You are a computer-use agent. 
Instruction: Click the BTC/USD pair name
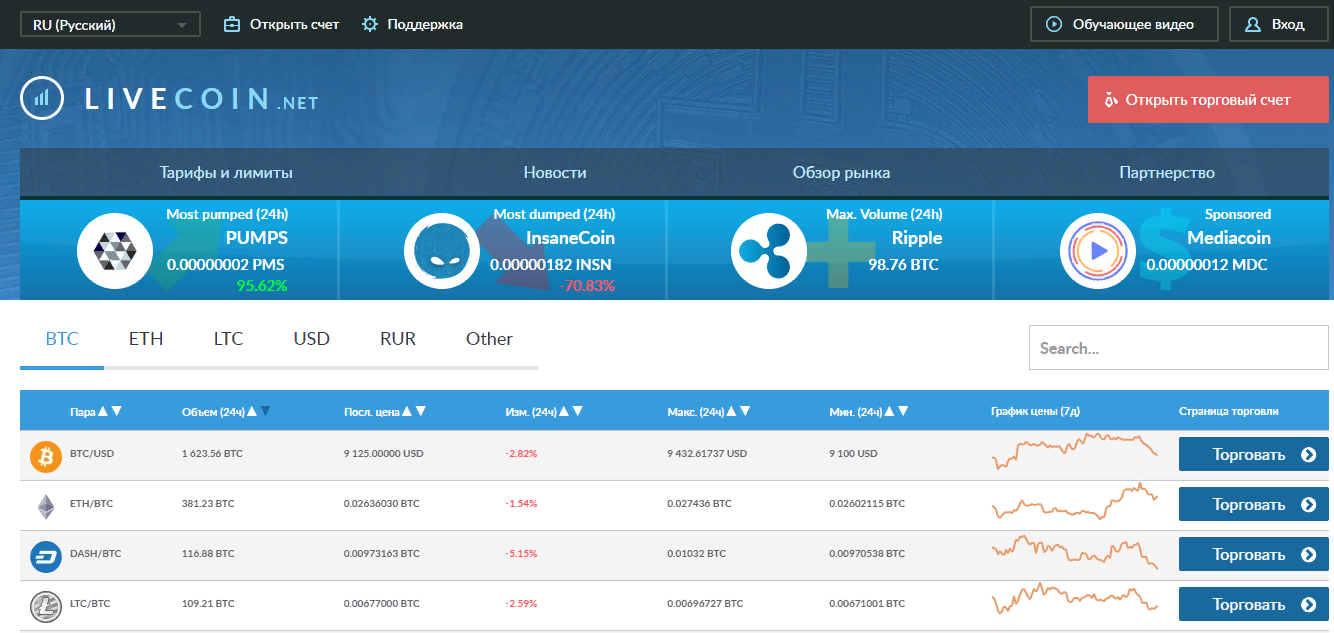point(92,453)
